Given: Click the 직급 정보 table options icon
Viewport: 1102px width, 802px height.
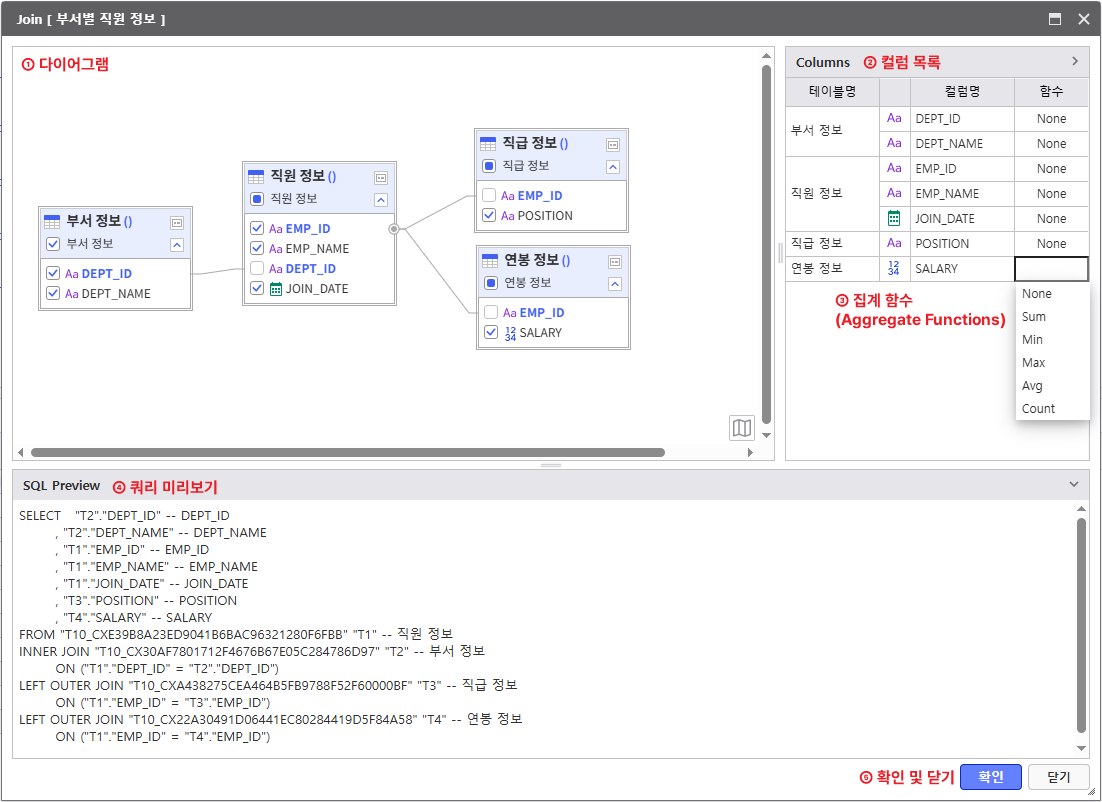Looking at the screenshot, I should 613,144.
